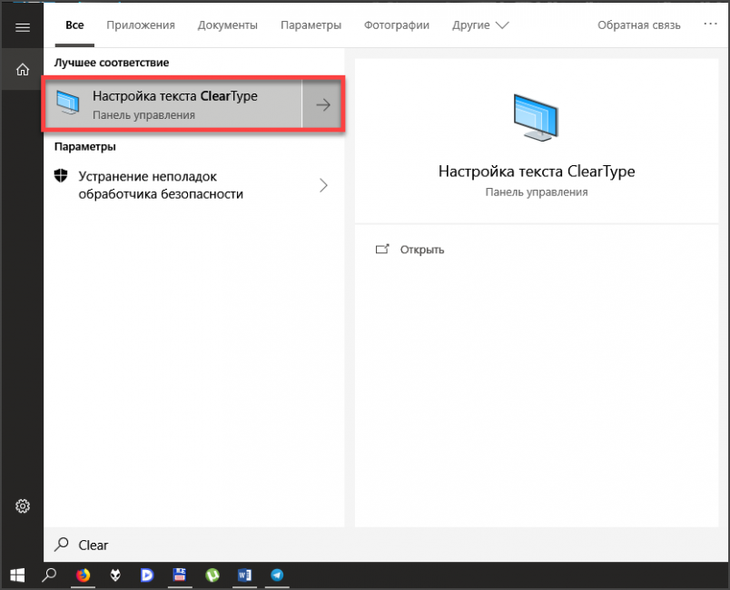730x590 pixels.
Task: Expand ClearType result with arrow button
Action: point(323,105)
